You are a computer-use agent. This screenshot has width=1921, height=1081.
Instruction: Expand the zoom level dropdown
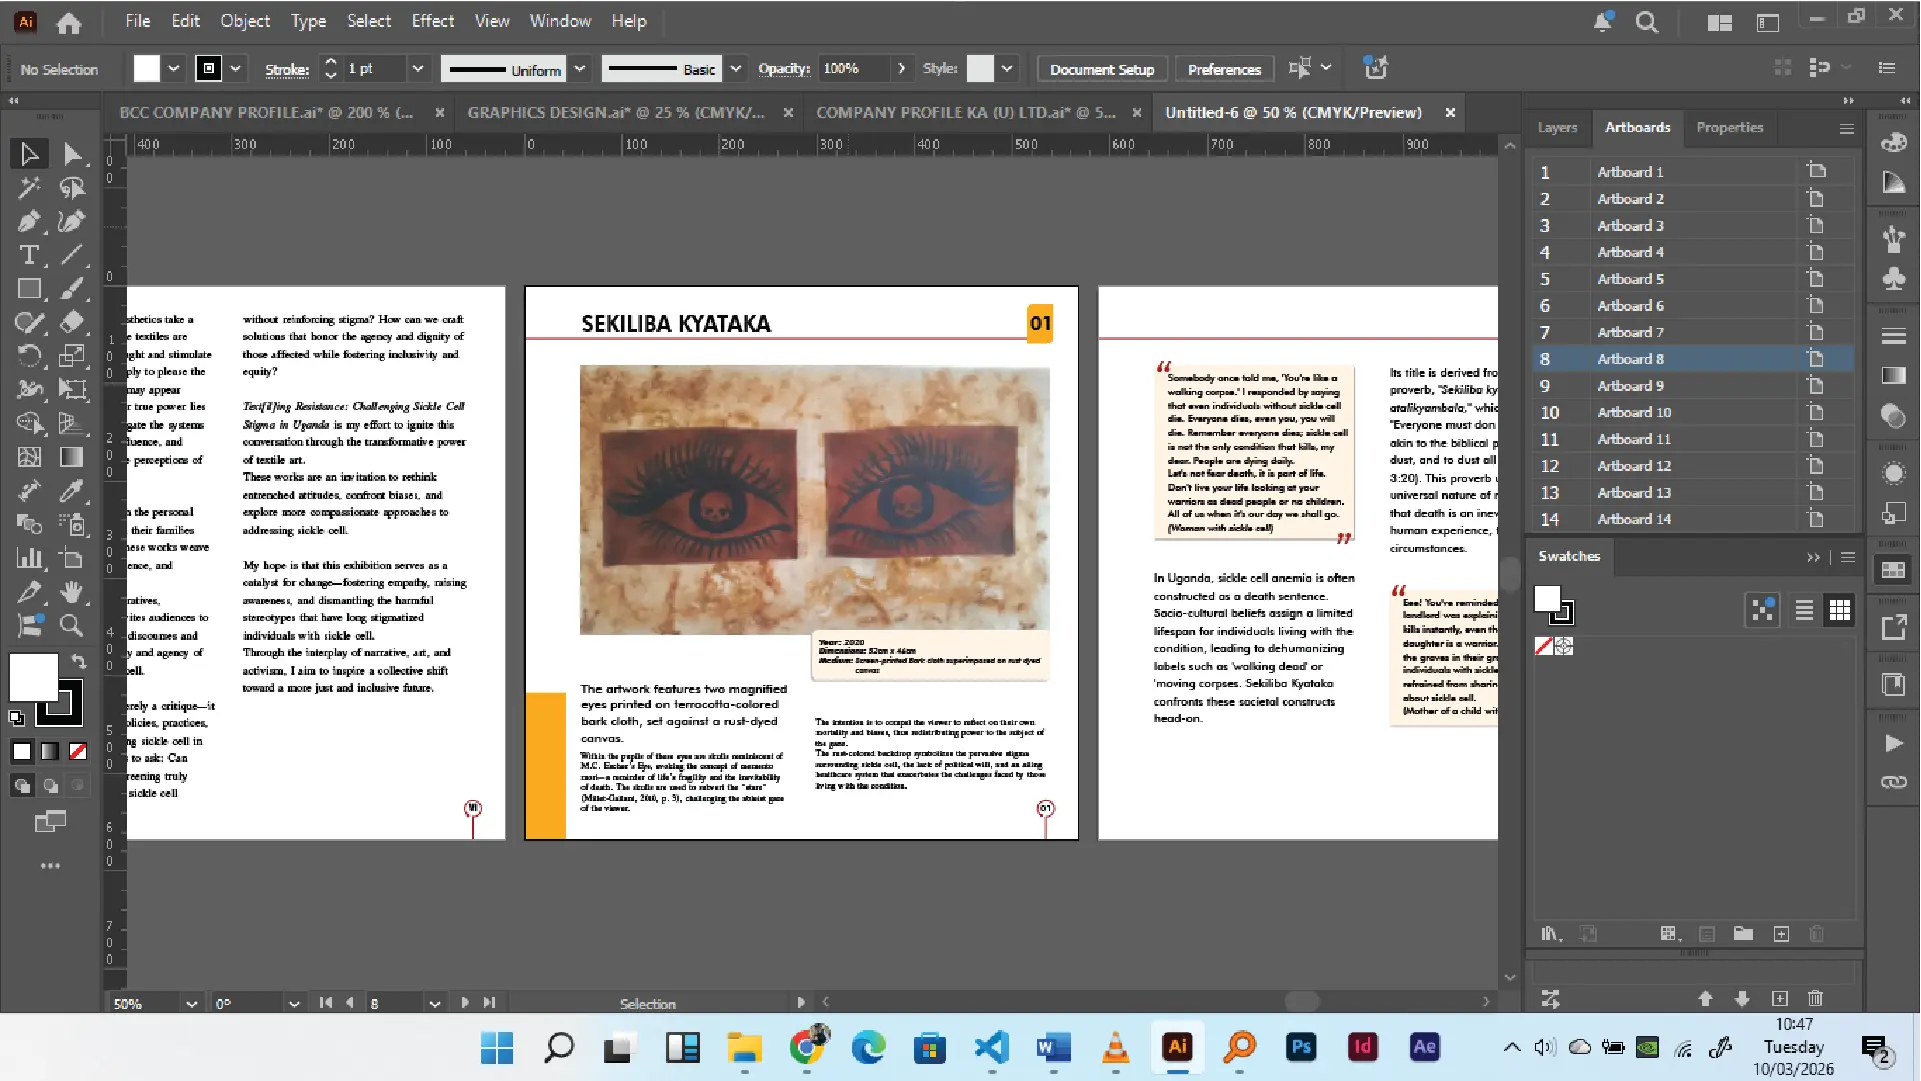pos(191,1003)
